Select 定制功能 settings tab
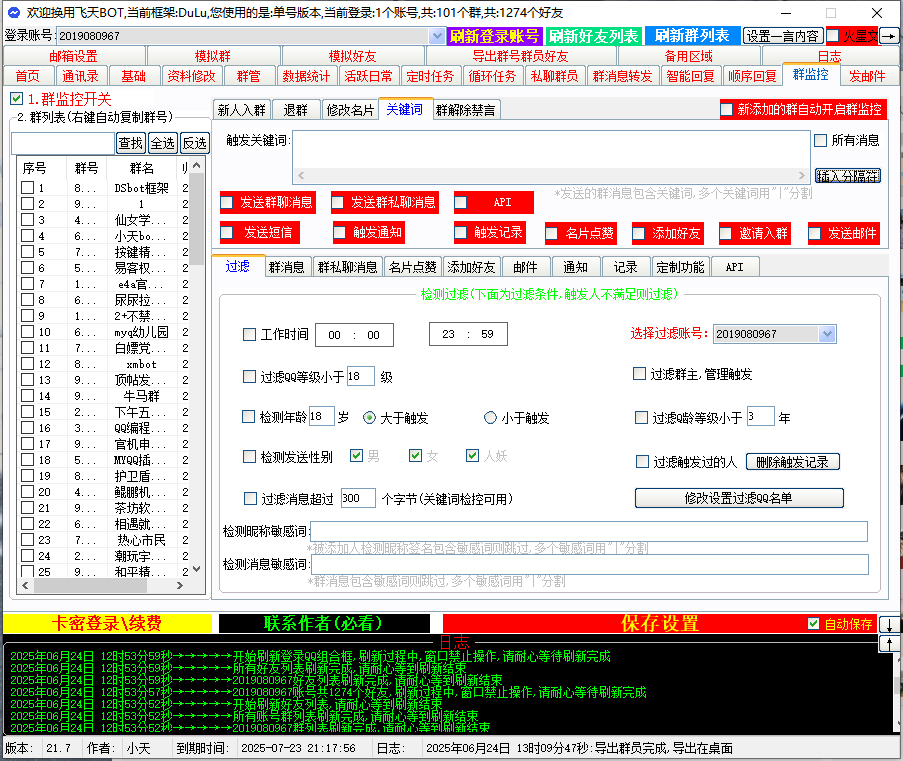The image size is (903, 761). 680,267
